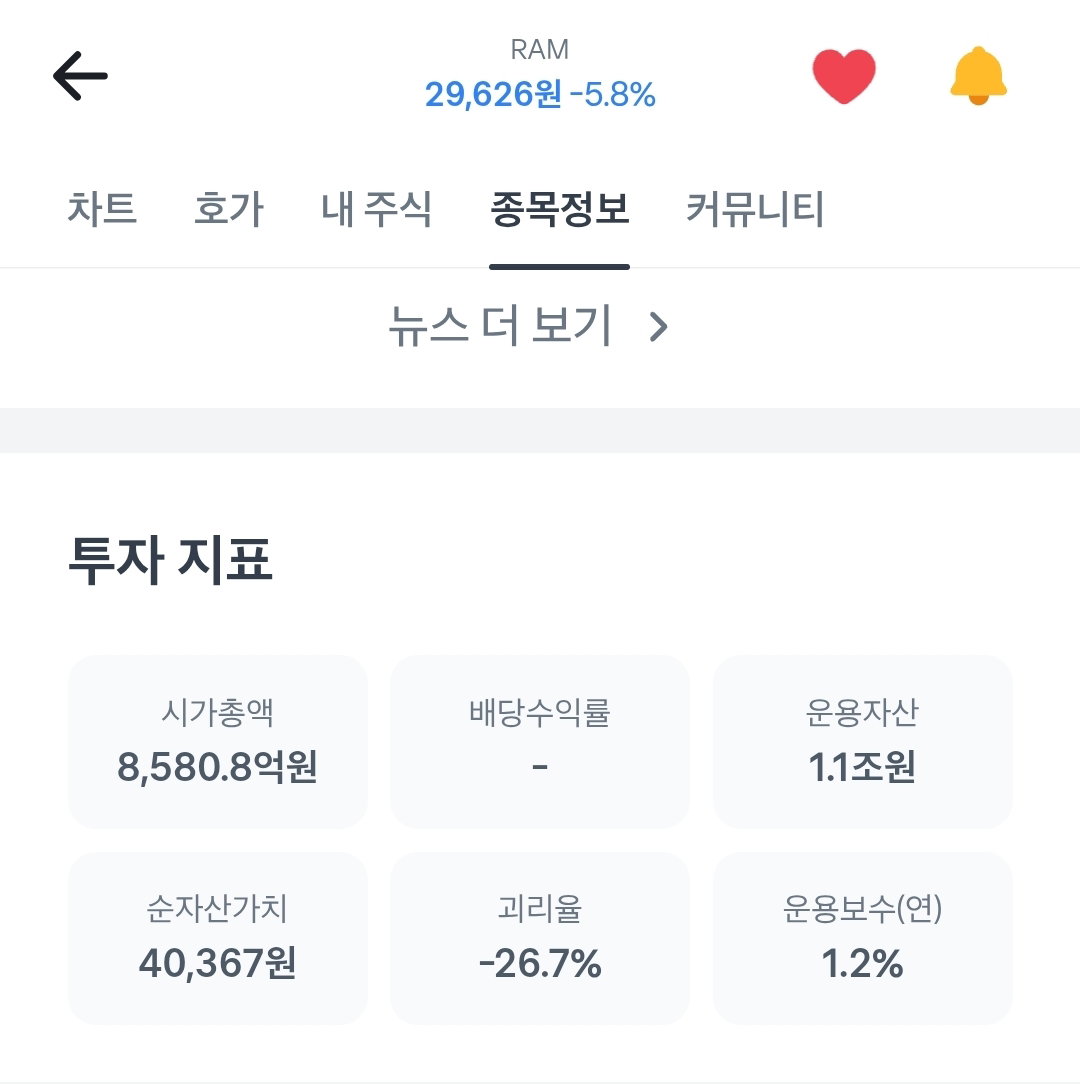Screen dimensions: 1080x1084
Task: Tap the 운용보수(연) 1.2% card
Action: 862,938
